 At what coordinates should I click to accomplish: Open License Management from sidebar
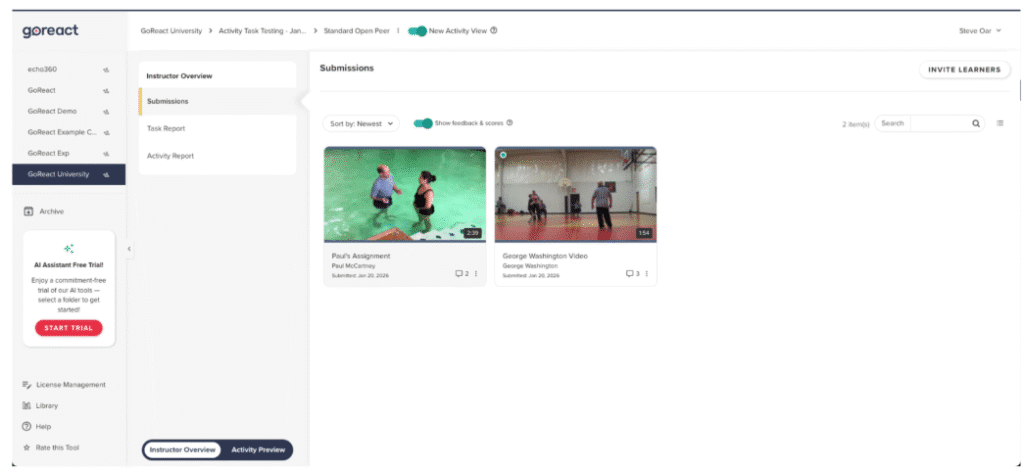[64, 384]
